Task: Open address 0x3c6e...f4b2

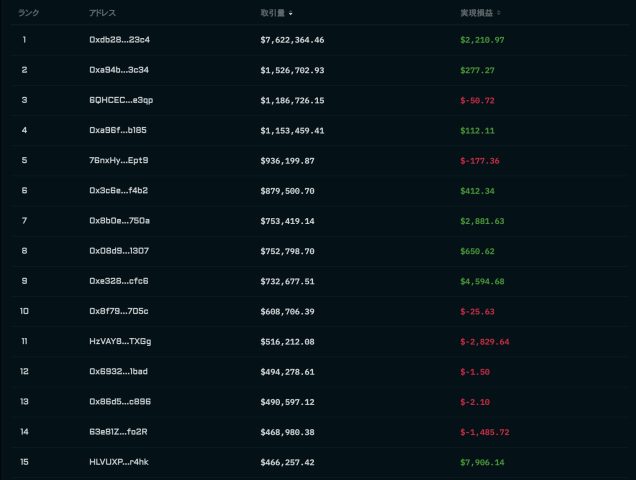Action: pos(118,190)
